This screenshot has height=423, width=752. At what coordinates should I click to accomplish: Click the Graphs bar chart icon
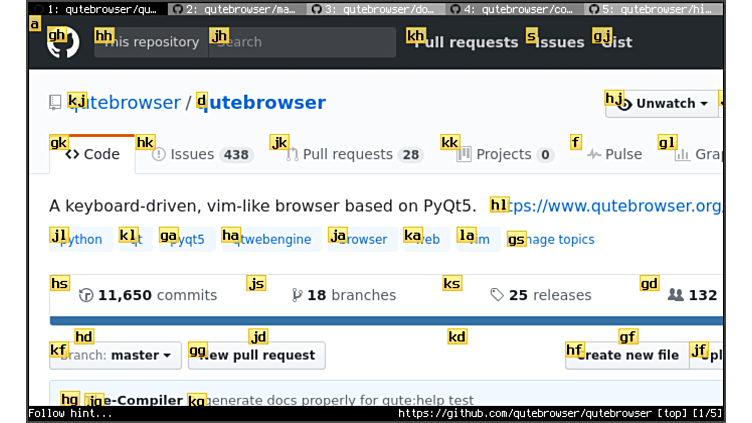682,155
